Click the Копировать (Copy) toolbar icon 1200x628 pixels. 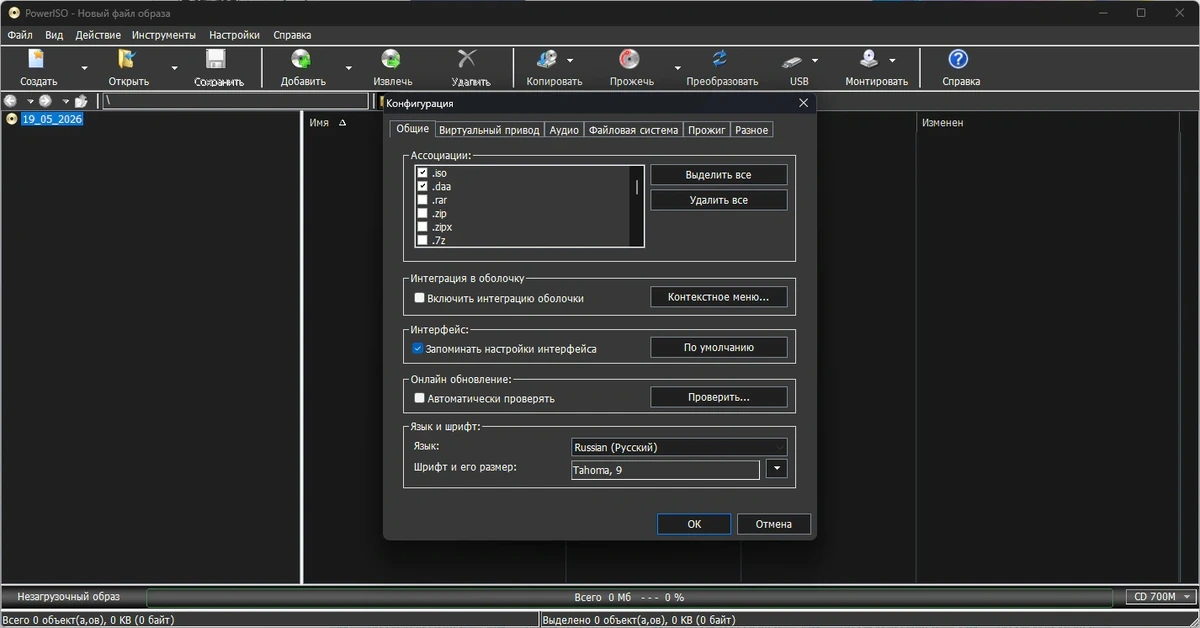click(x=549, y=60)
